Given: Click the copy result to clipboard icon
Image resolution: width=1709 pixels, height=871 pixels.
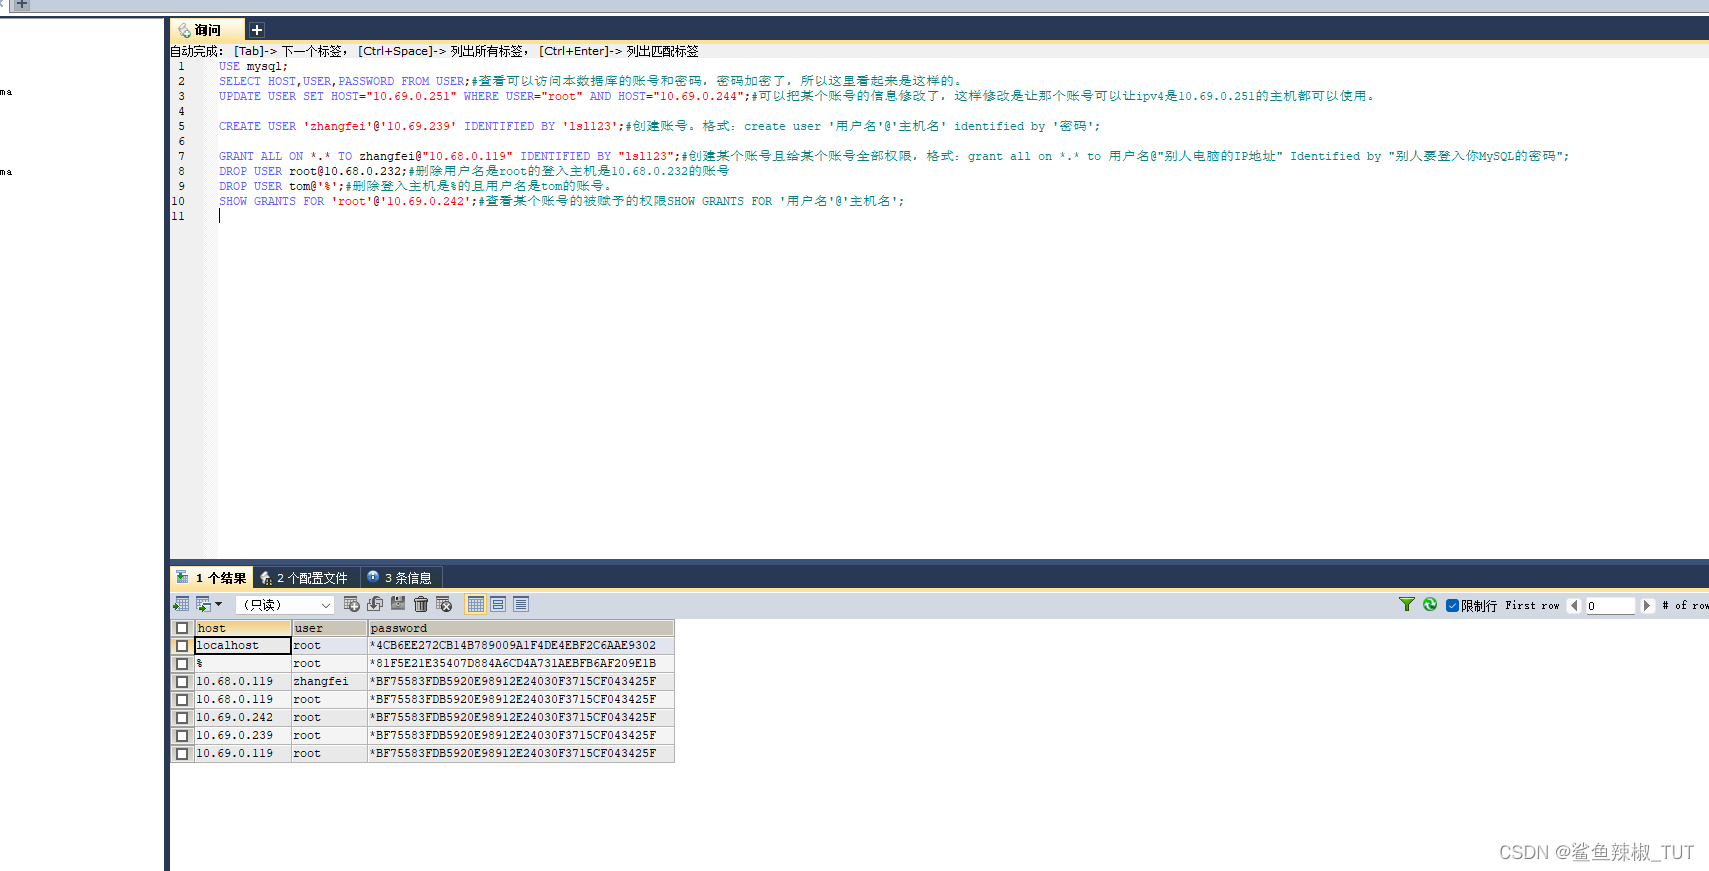Looking at the screenshot, I should tap(203, 604).
